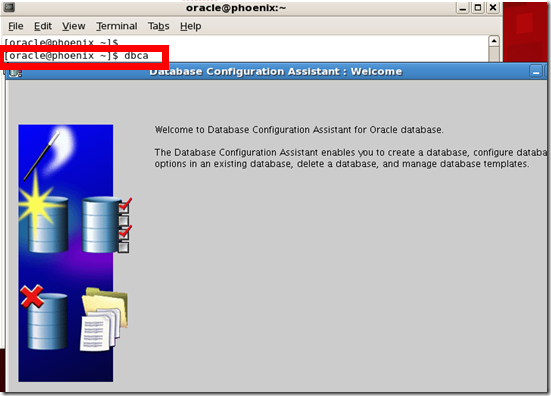
Task: Click the Database Configuration Assistant window icon
Action: pos(15,72)
